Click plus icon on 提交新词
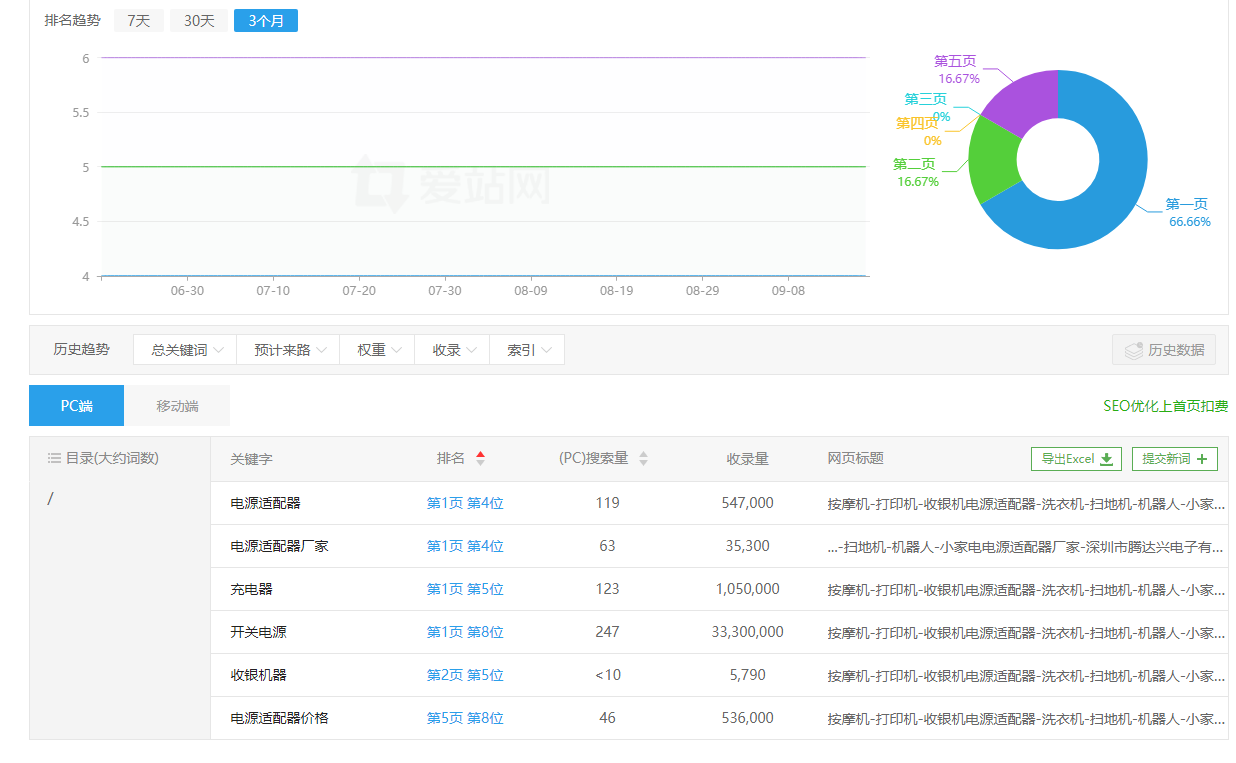Screen dimensions: 1236x763 click(1201, 459)
